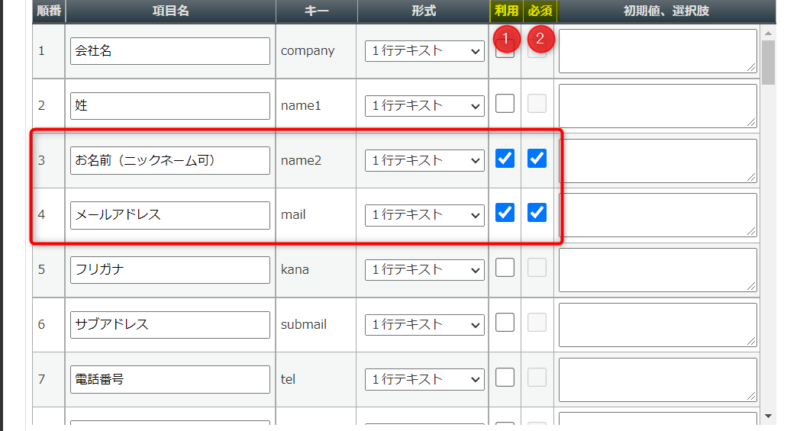This screenshot has width=800, height=431.
Task: Enable 利用 checkbox for 電話番号
Action: pos(505,377)
